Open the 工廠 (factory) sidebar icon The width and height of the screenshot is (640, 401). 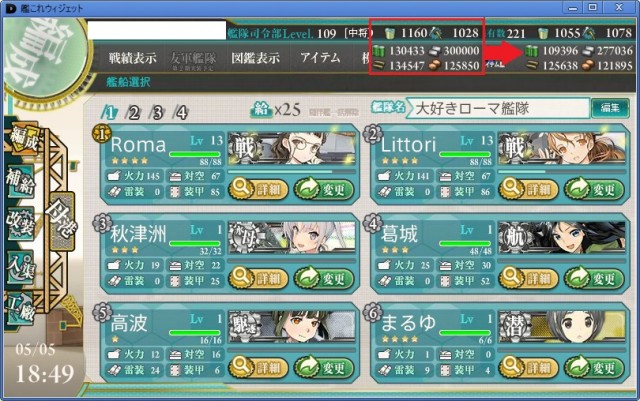(x=21, y=308)
